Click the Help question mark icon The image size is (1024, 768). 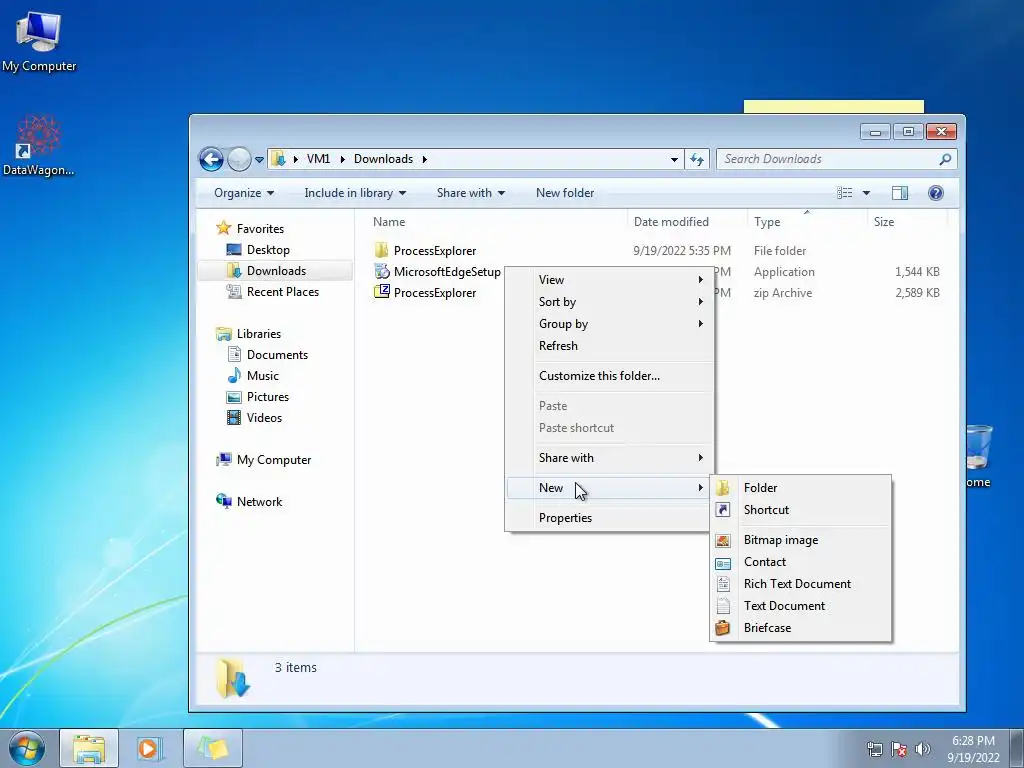935,193
